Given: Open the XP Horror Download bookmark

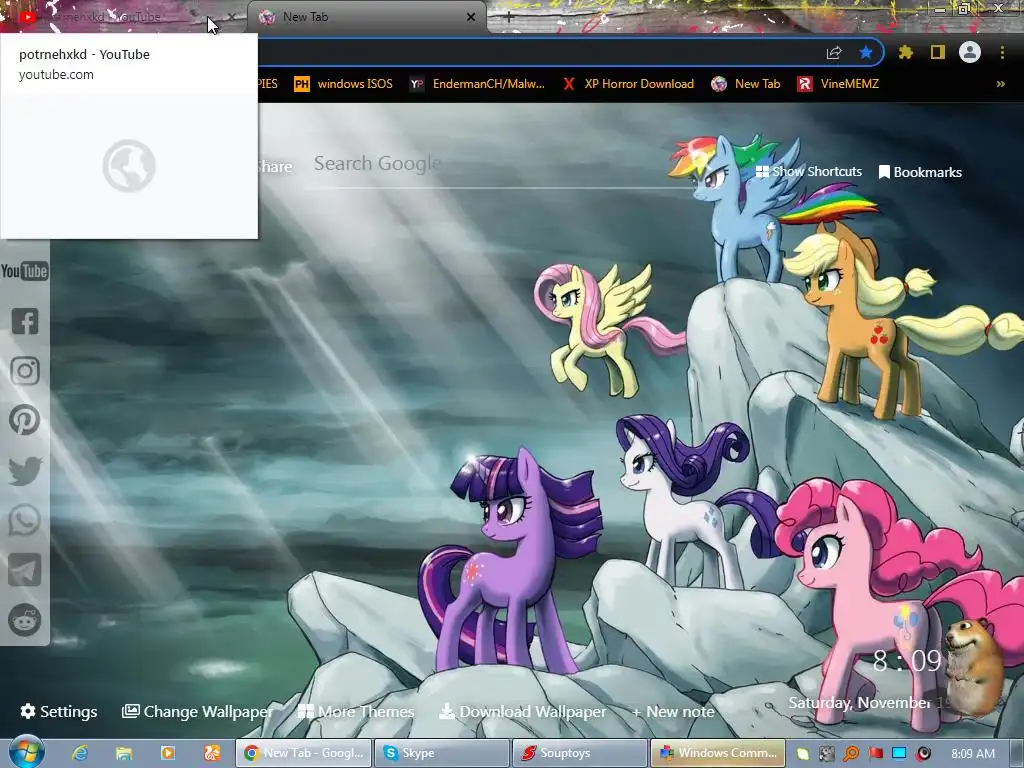Looking at the screenshot, I should click(x=628, y=84).
